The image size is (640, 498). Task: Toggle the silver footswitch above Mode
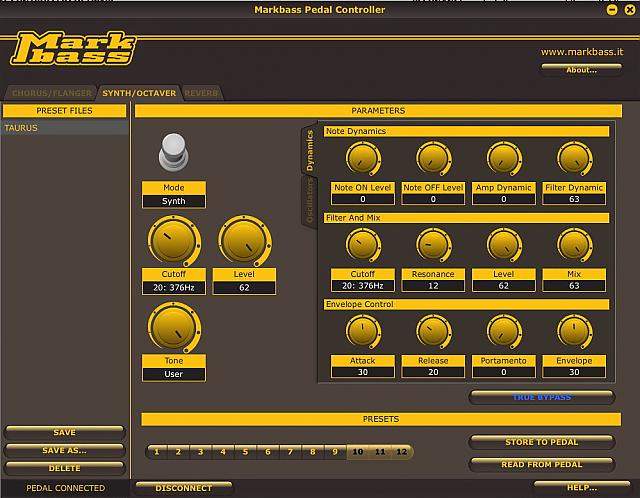[173, 151]
